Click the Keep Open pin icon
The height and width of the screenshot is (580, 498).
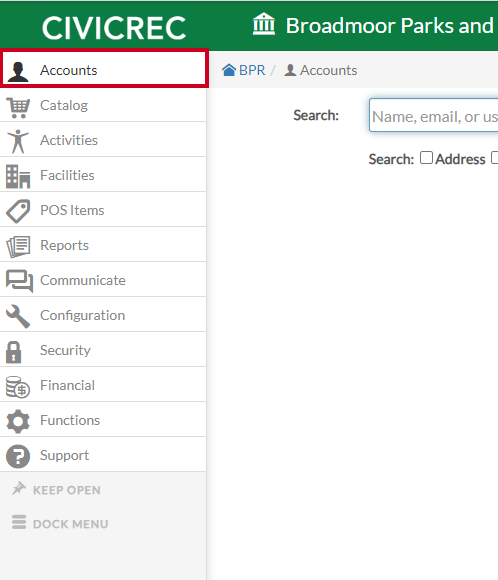[x=18, y=488]
